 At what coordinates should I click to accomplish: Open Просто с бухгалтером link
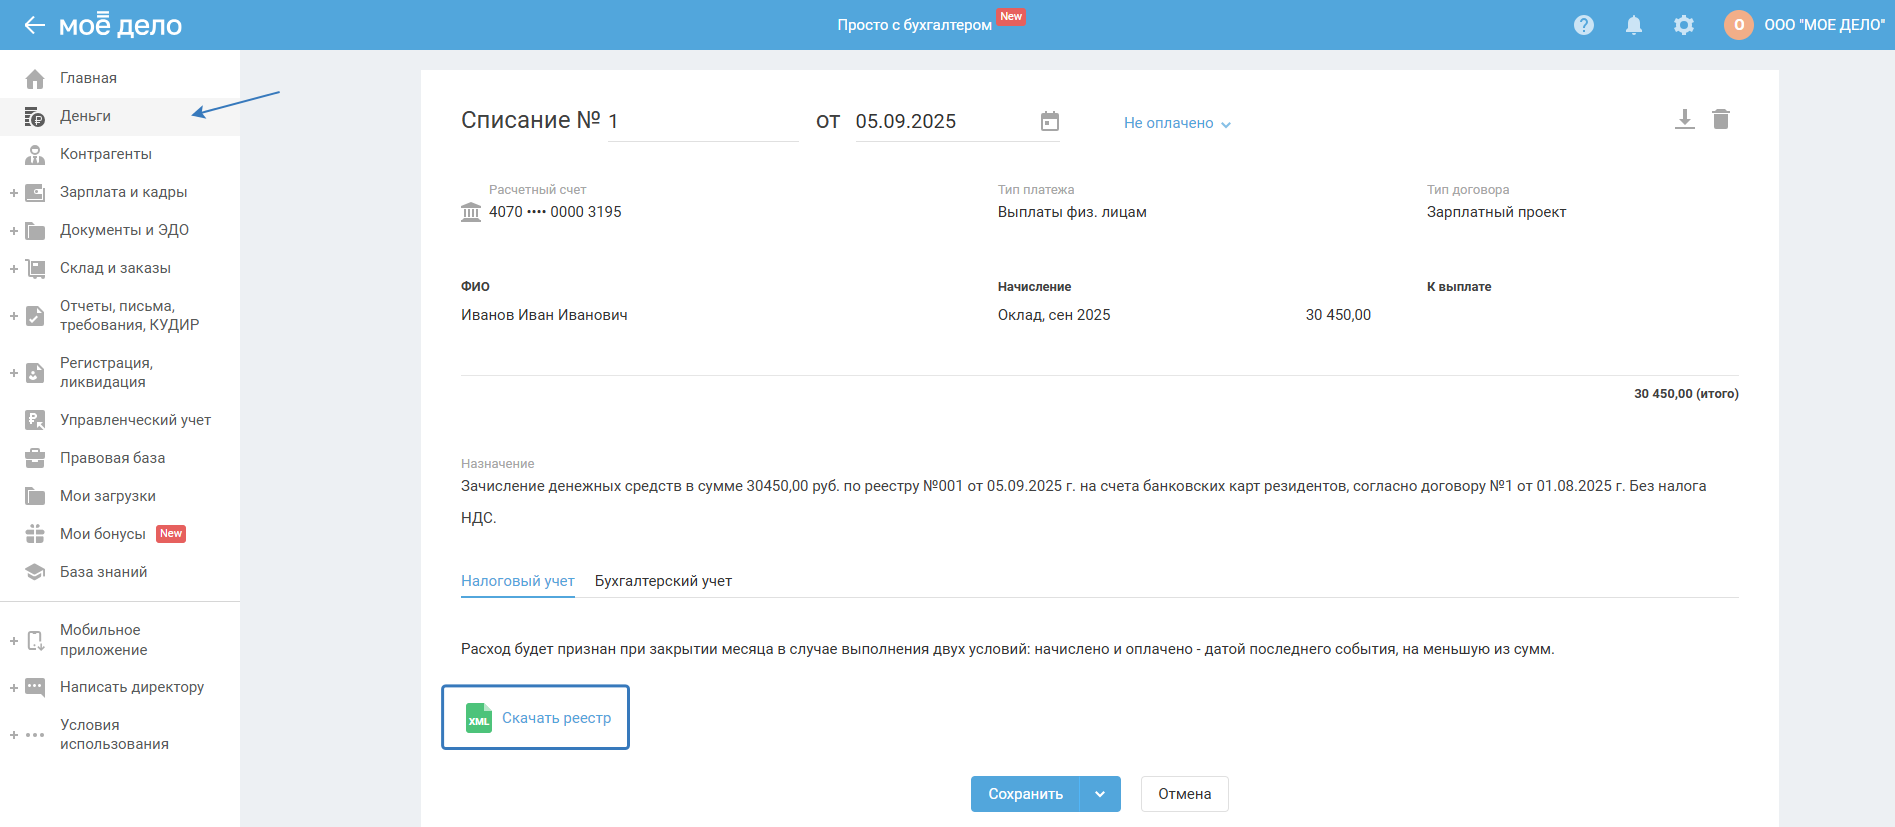click(914, 25)
